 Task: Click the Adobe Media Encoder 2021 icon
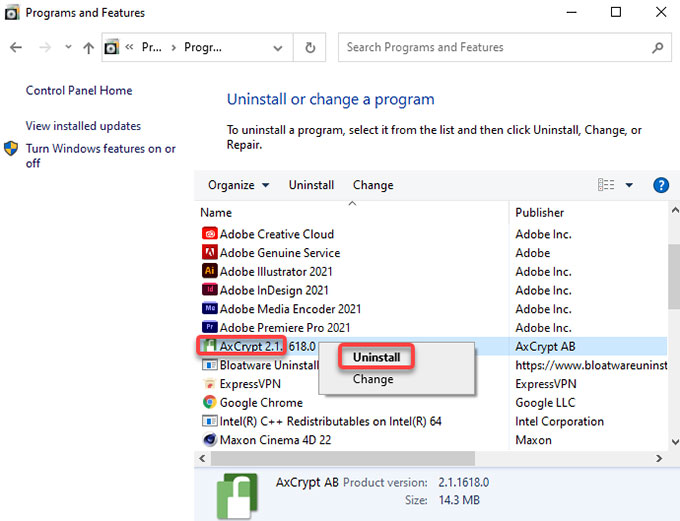(x=209, y=308)
